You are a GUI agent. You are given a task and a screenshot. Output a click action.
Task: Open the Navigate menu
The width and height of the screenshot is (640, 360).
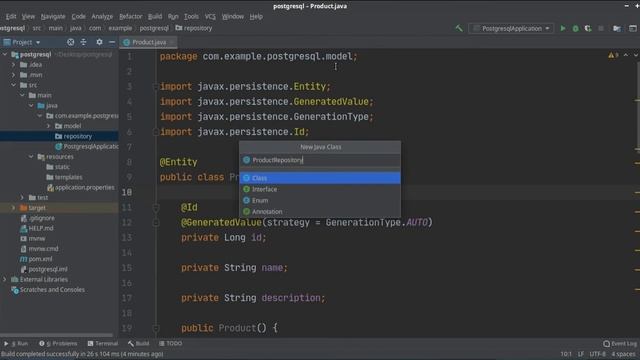pos(53,16)
